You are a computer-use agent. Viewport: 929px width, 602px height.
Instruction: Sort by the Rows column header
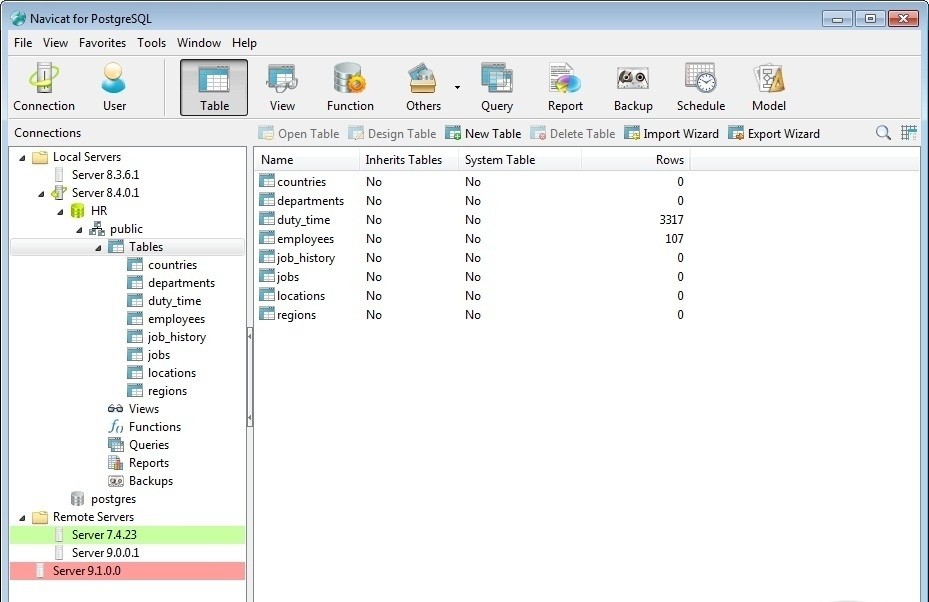click(x=636, y=160)
